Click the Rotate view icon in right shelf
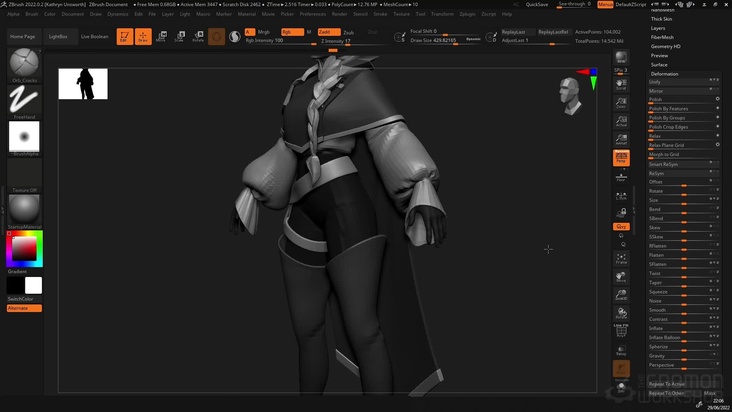 (621, 313)
